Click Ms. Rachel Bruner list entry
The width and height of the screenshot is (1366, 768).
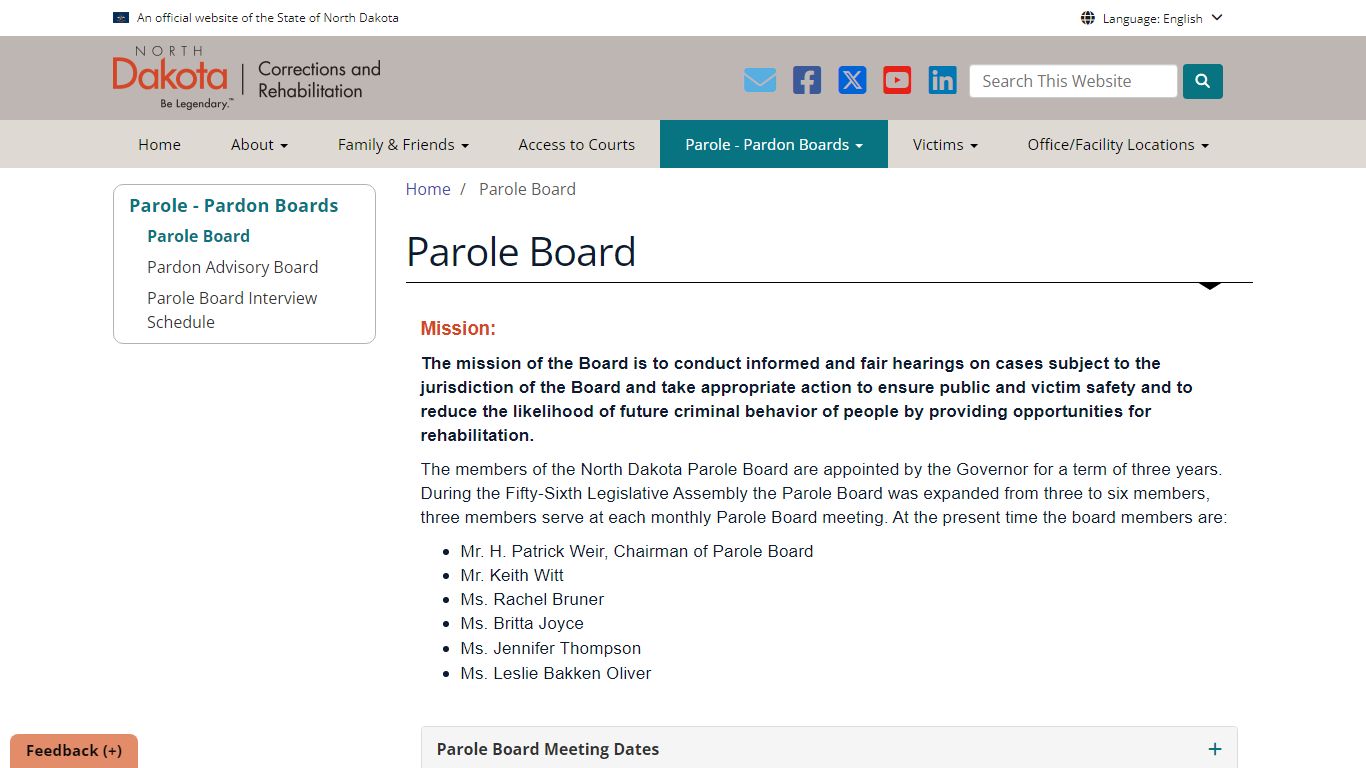[x=532, y=599]
